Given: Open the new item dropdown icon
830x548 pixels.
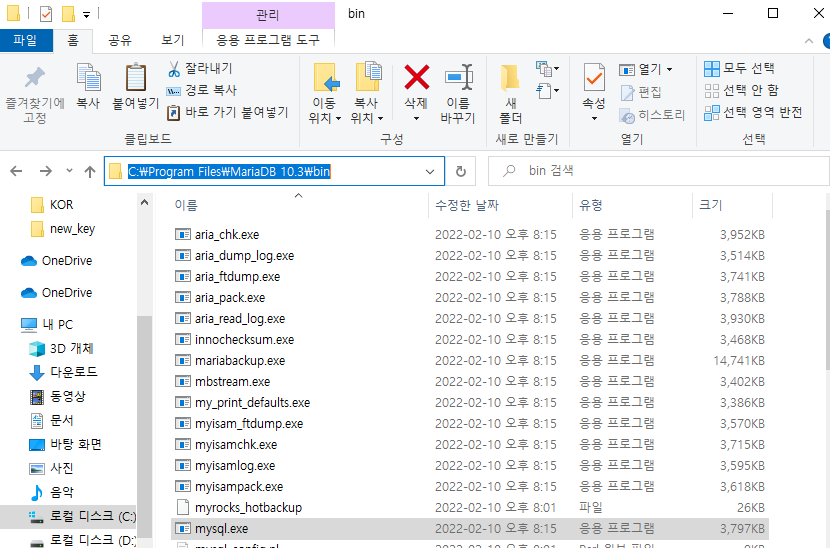Looking at the screenshot, I should (547, 68).
